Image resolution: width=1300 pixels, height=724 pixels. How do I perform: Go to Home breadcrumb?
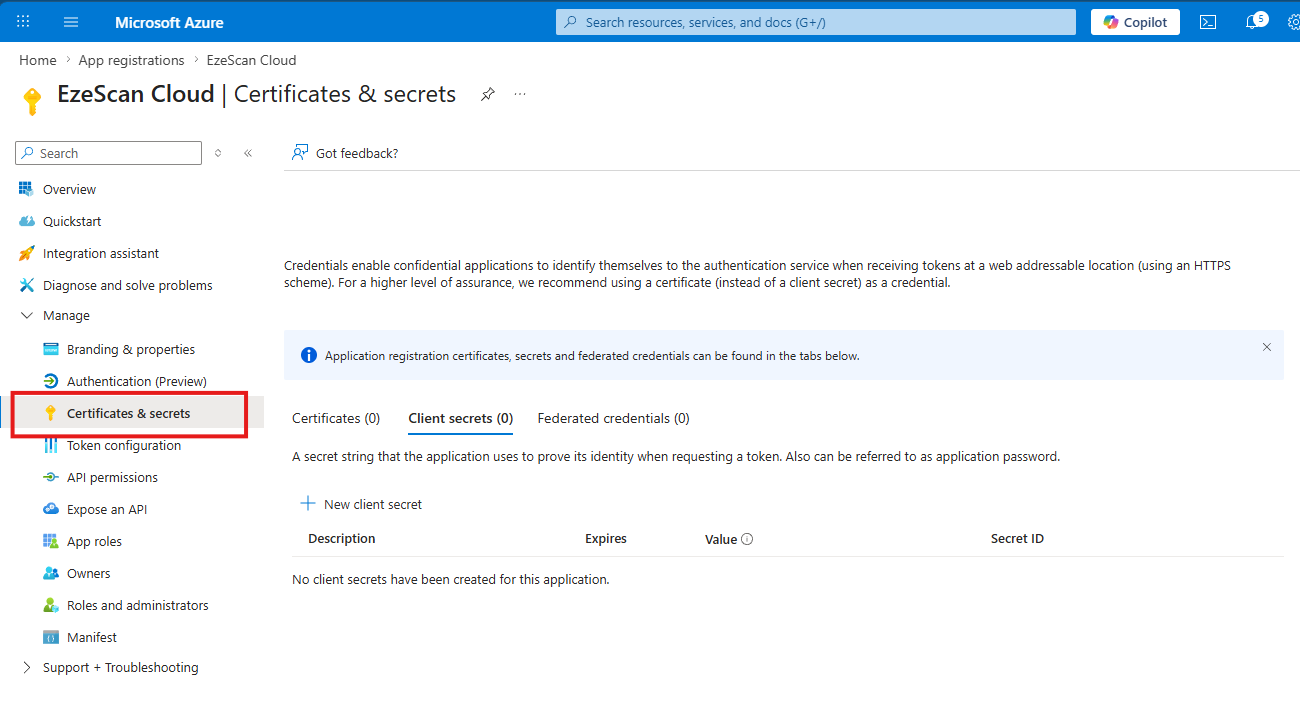tap(38, 60)
